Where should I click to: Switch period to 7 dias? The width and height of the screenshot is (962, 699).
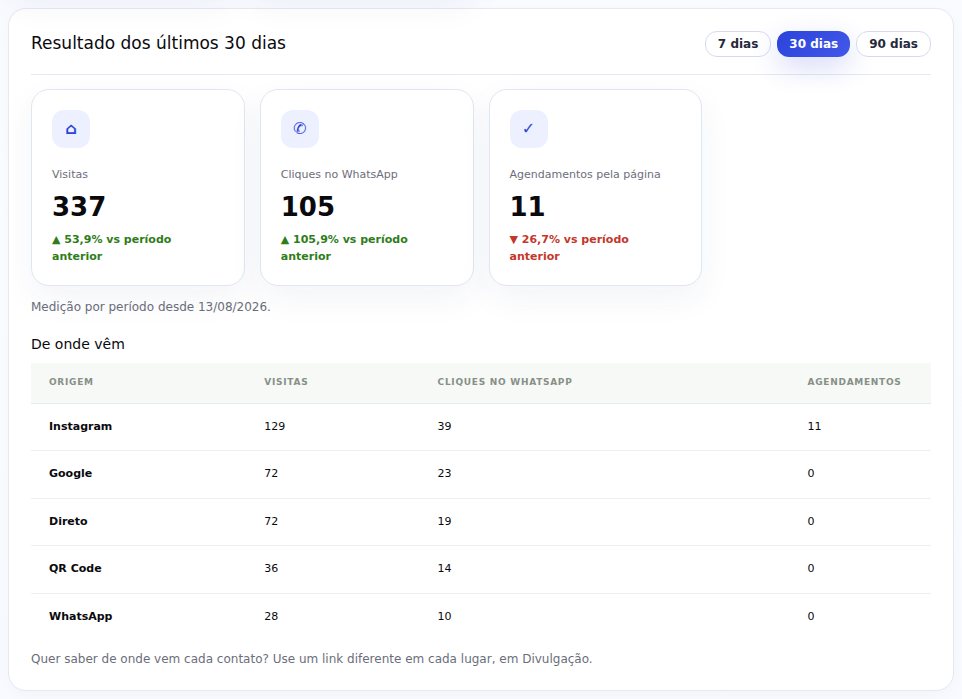pos(737,44)
